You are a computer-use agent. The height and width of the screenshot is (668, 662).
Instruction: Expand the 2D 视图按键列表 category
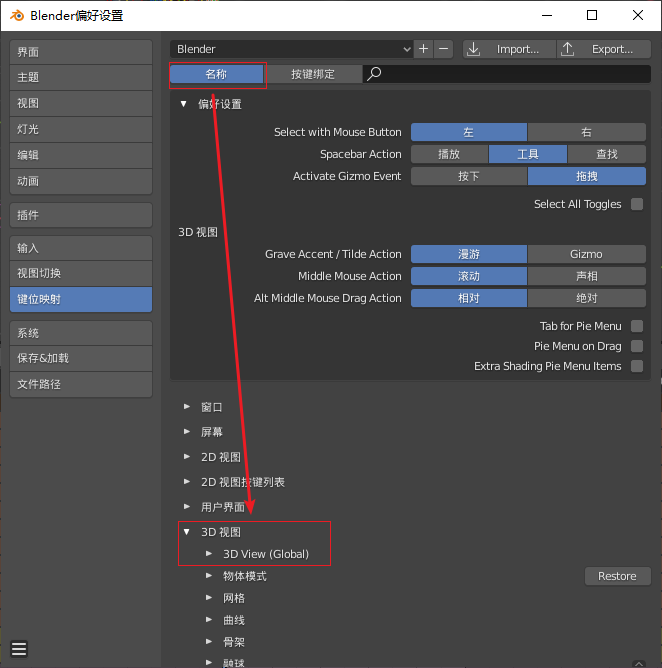pos(187,482)
